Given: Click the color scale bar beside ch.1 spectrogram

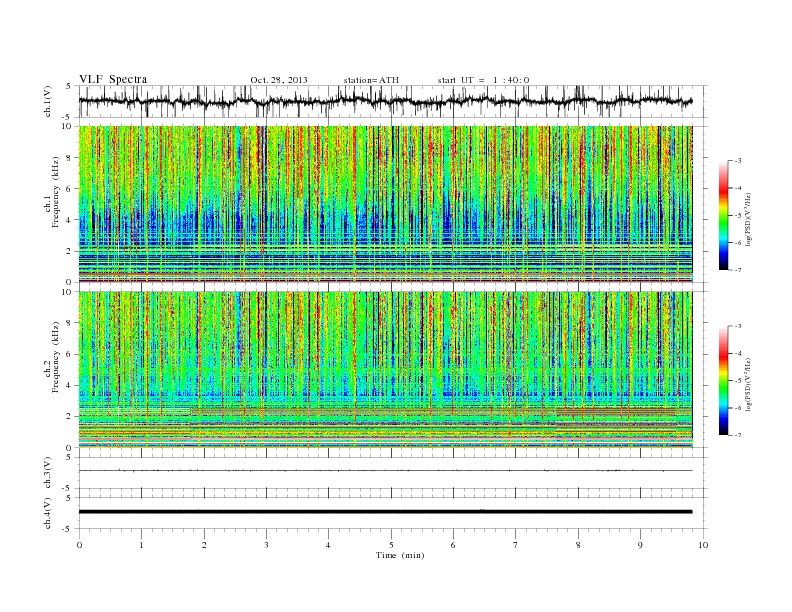Looking at the screenshot, I should (x=723, y=215).
